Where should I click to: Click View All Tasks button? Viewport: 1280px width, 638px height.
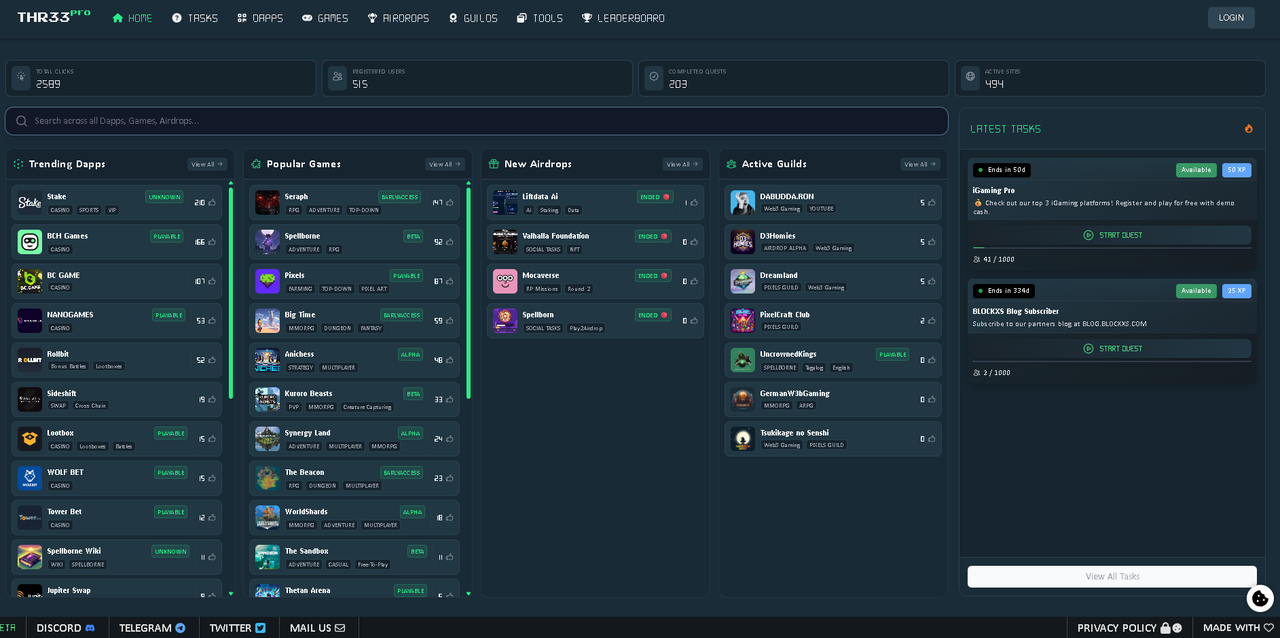point(1112,576)
